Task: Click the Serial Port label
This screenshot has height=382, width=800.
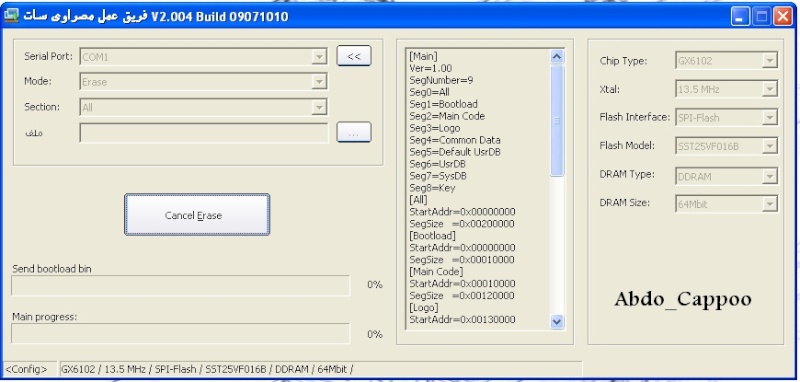Action: (x=49, y=56)
